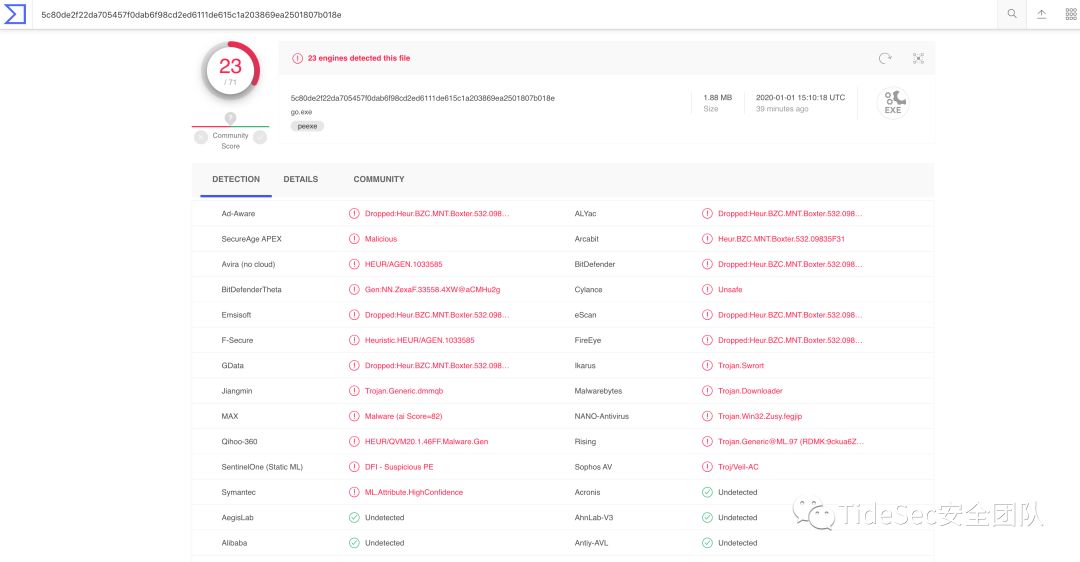Click the Arcabit Heur.BZC.MNT.Boxter result

pos(782,239)
